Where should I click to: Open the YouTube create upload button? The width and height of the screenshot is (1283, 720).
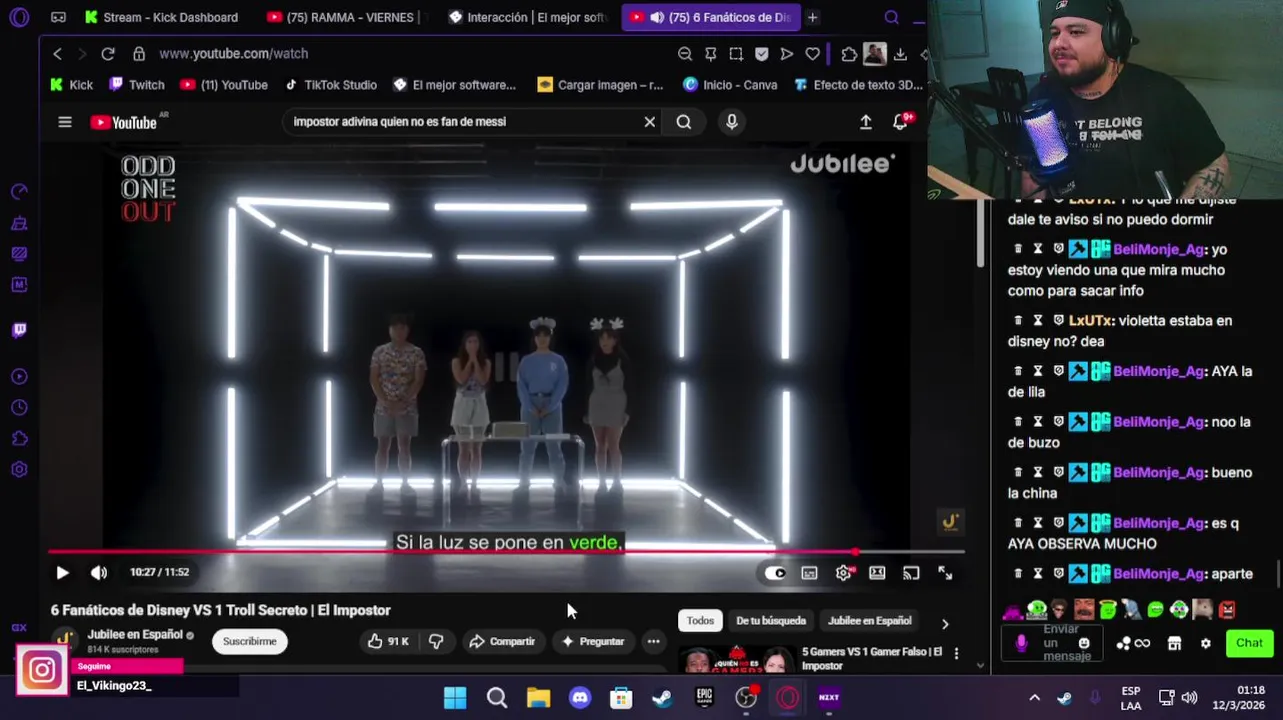tap(866, 122)
